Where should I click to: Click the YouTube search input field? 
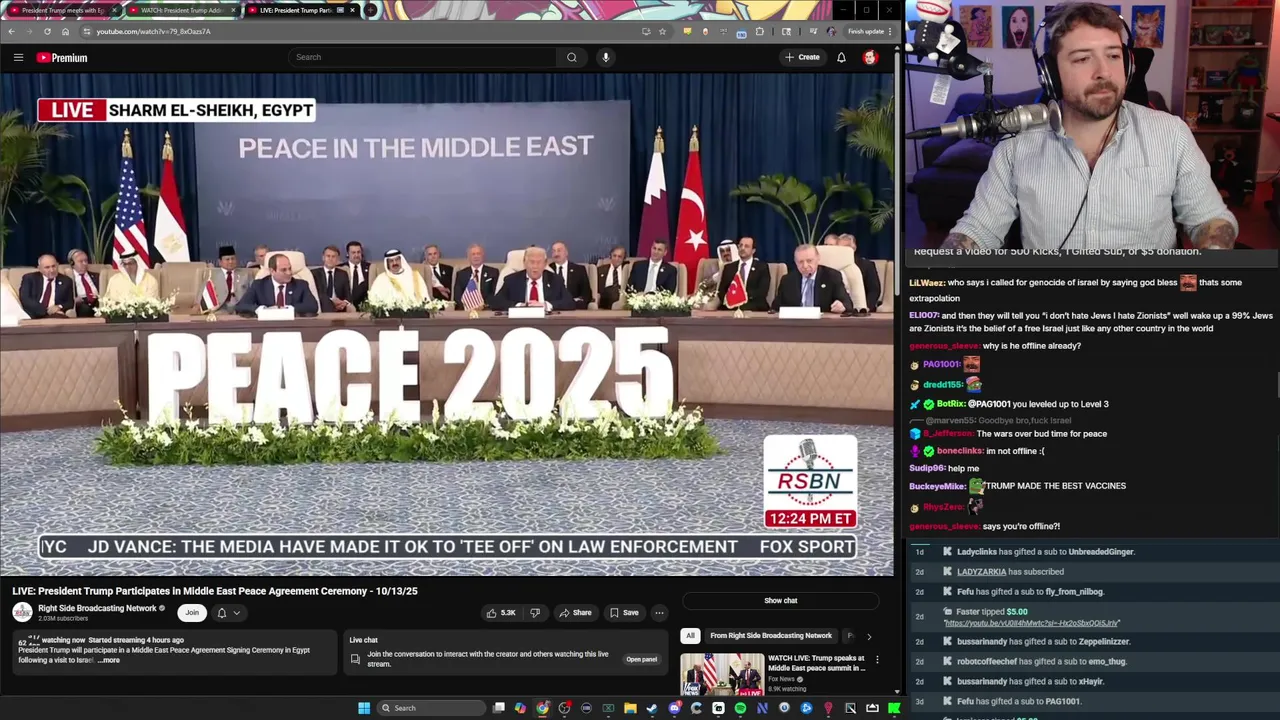pos(423,57)
